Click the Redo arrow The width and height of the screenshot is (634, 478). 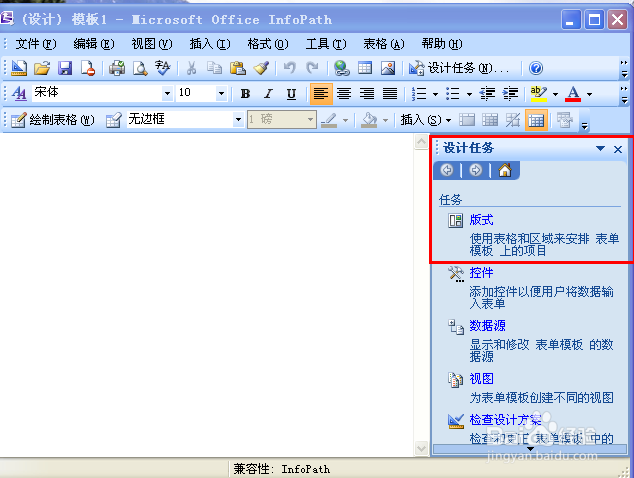click(x=312, y=68)
